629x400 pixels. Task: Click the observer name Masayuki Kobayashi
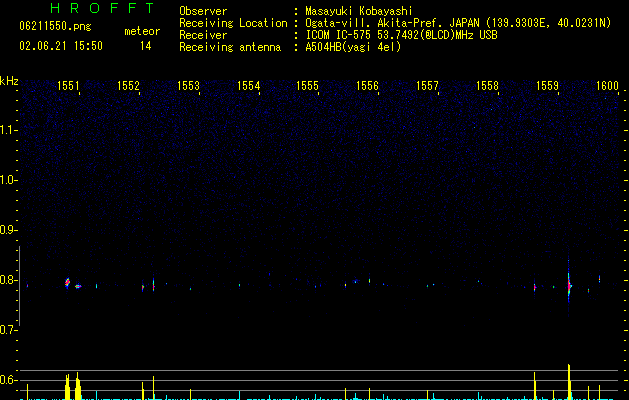click(x=358, y=11)
